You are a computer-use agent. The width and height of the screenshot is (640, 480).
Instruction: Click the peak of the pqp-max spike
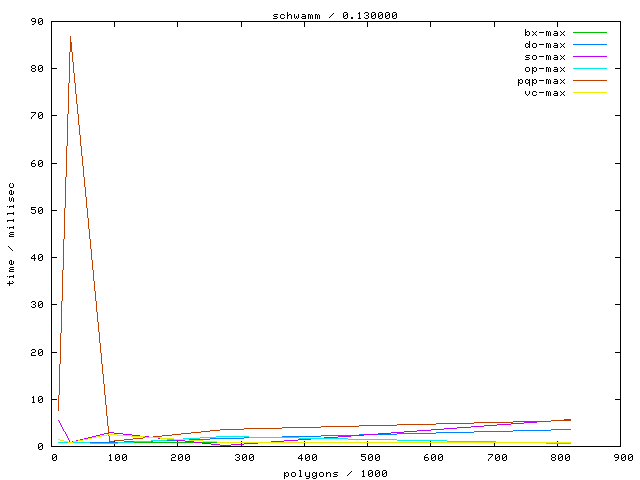tap(70, 36)
